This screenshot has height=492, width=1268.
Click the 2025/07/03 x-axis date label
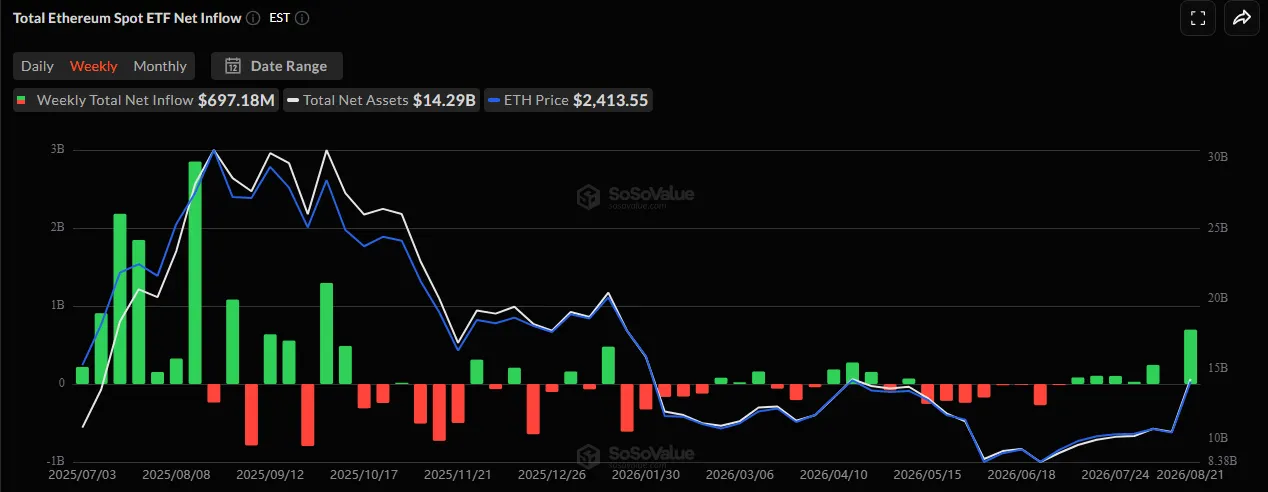(x=81, y=476)
